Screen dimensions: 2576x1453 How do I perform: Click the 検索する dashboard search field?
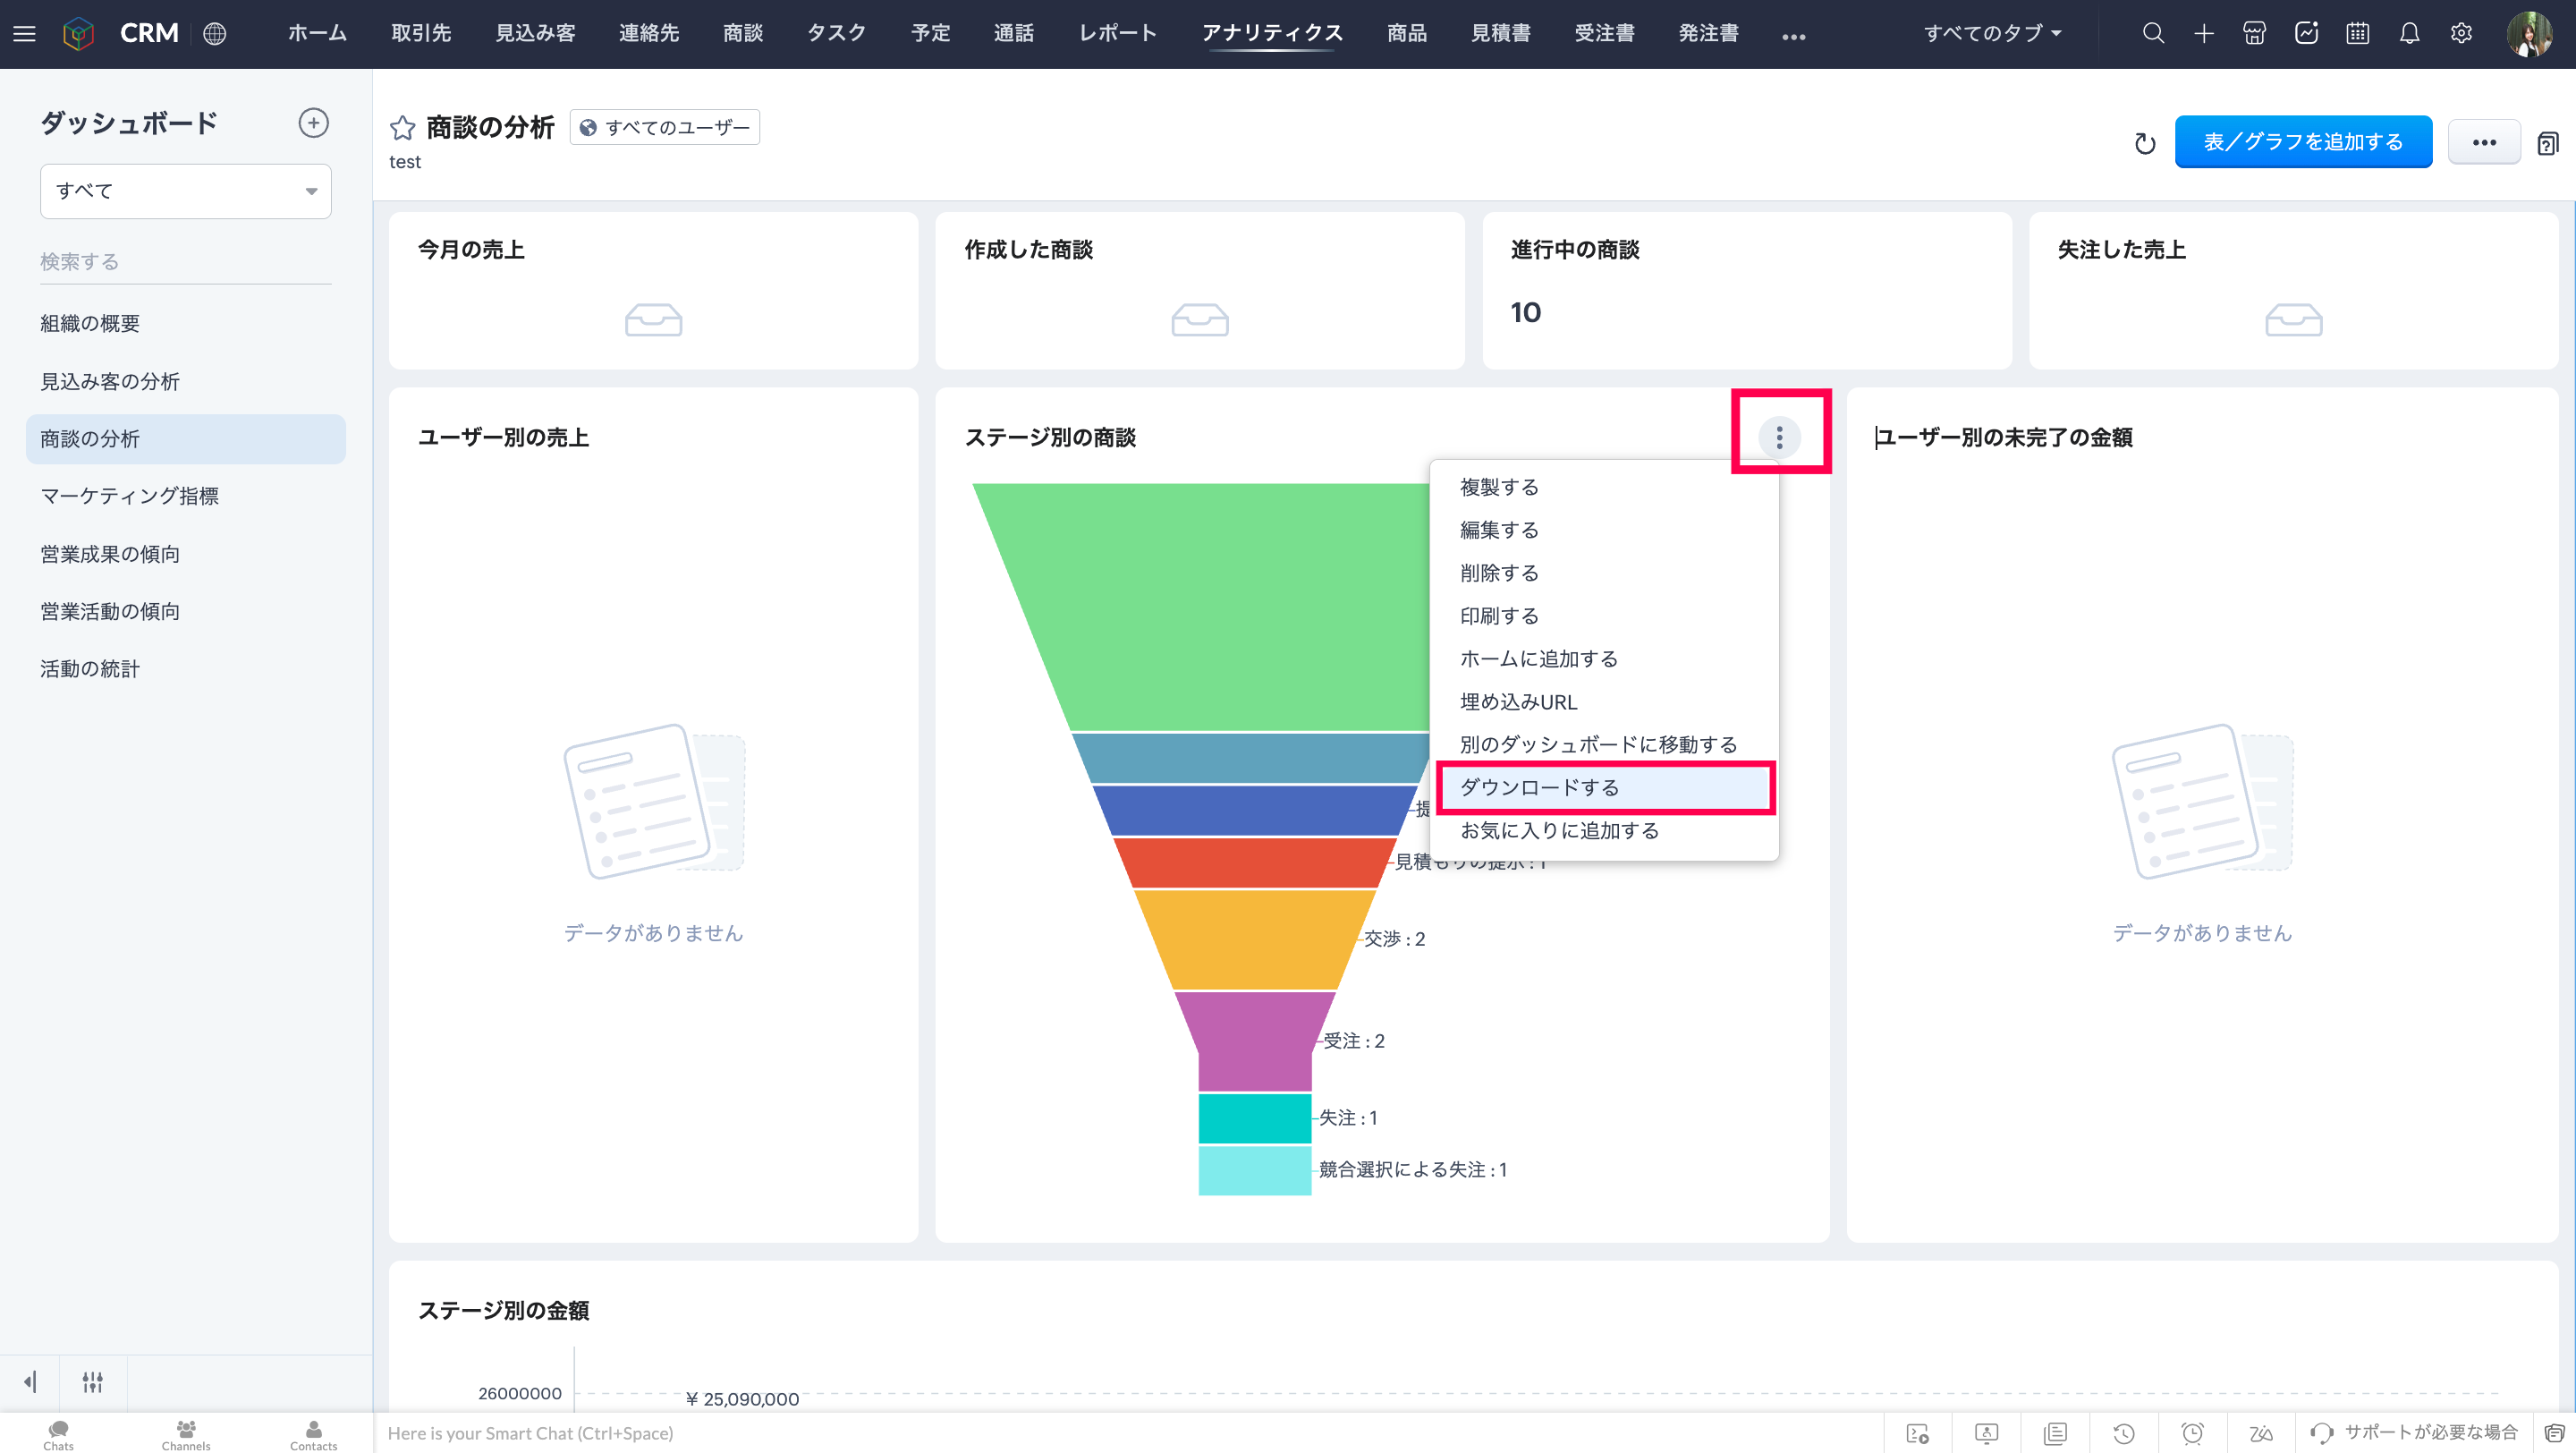(x=185, y=262)
